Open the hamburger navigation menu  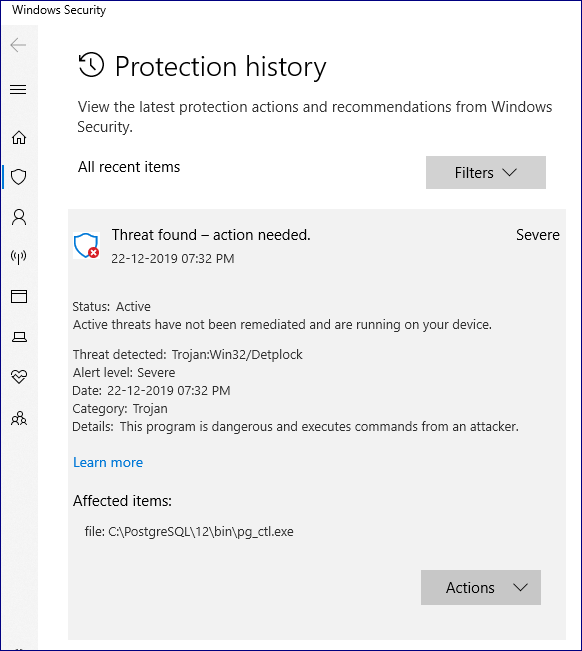click(18, 89)
